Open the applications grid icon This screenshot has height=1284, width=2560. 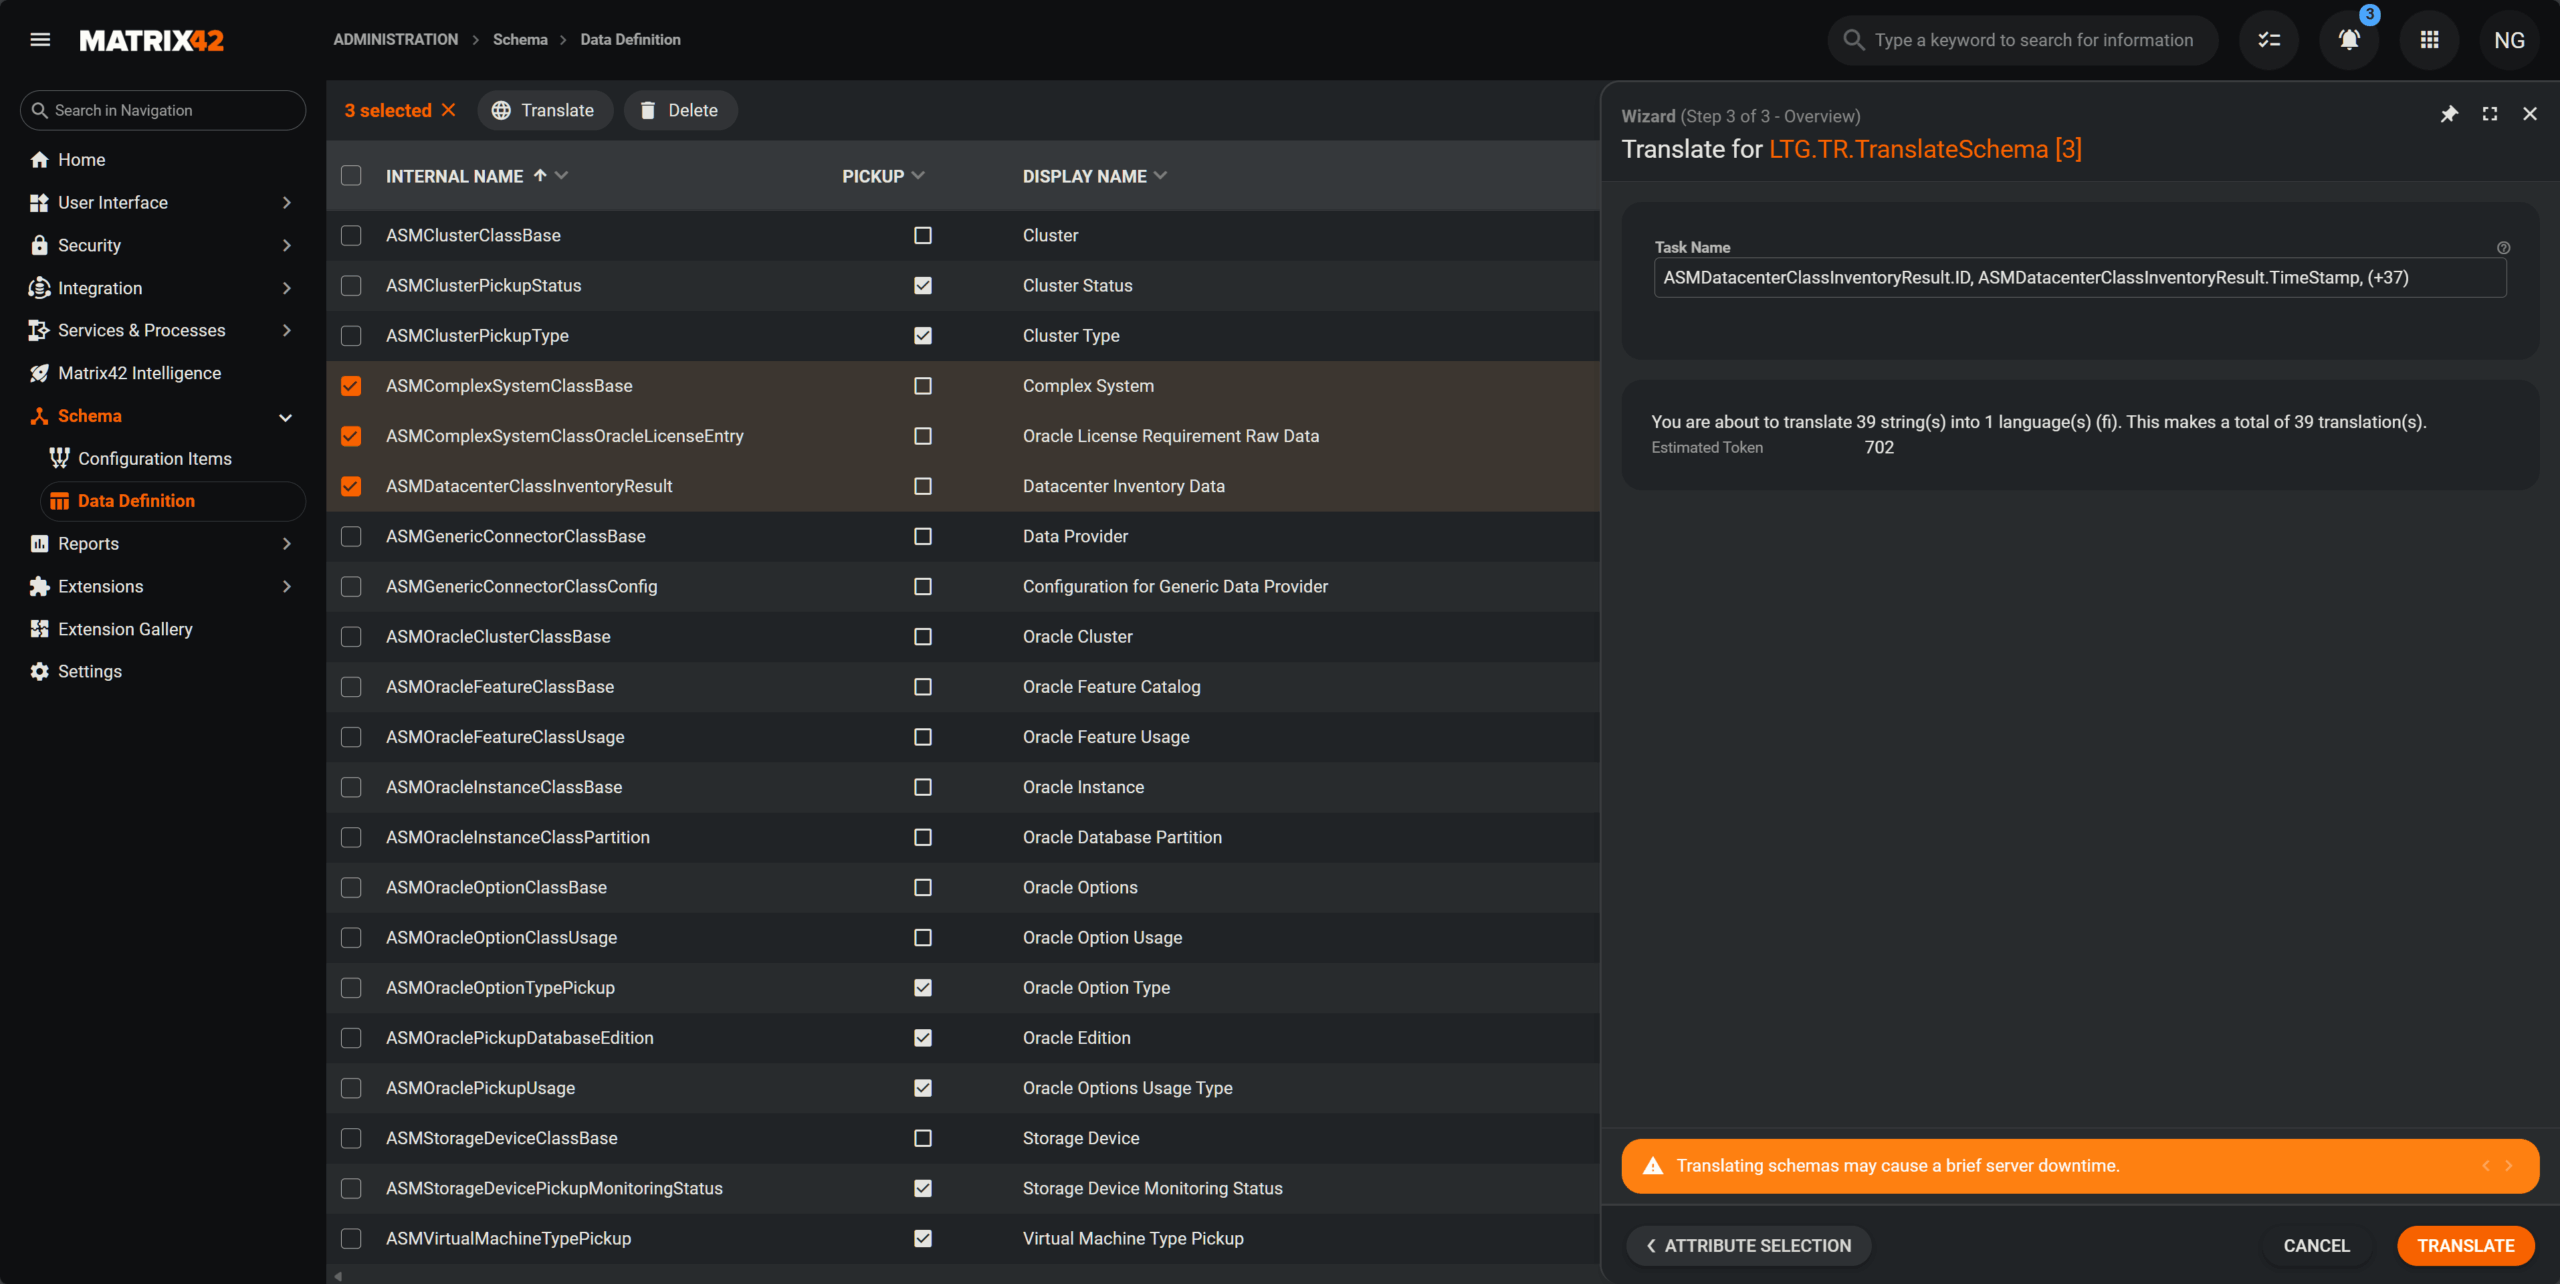coord(2429,40)
